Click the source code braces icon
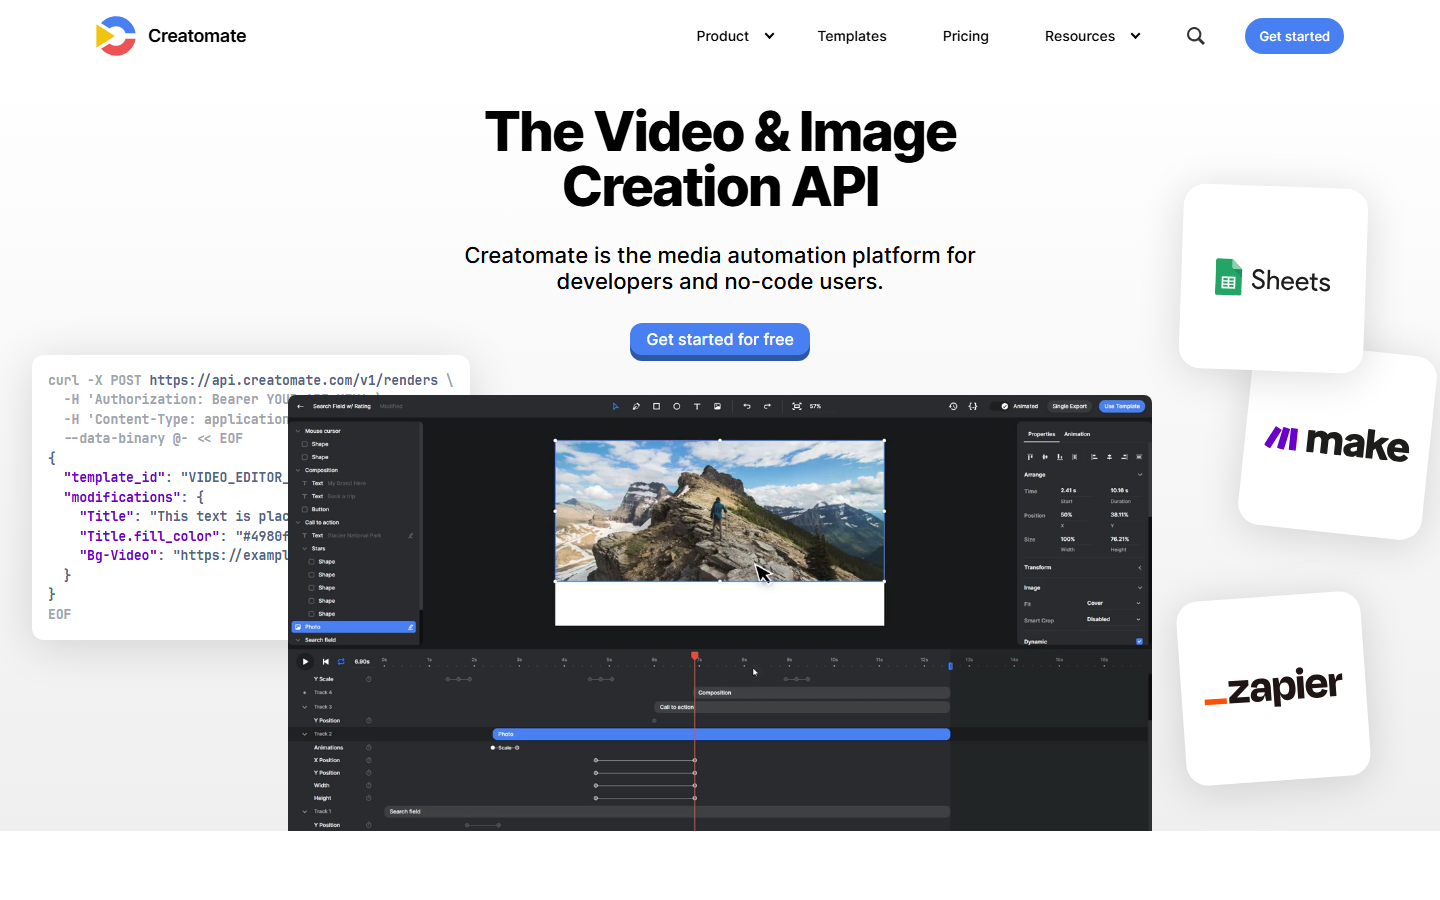1440x900 pixels. tap(973, 407)
